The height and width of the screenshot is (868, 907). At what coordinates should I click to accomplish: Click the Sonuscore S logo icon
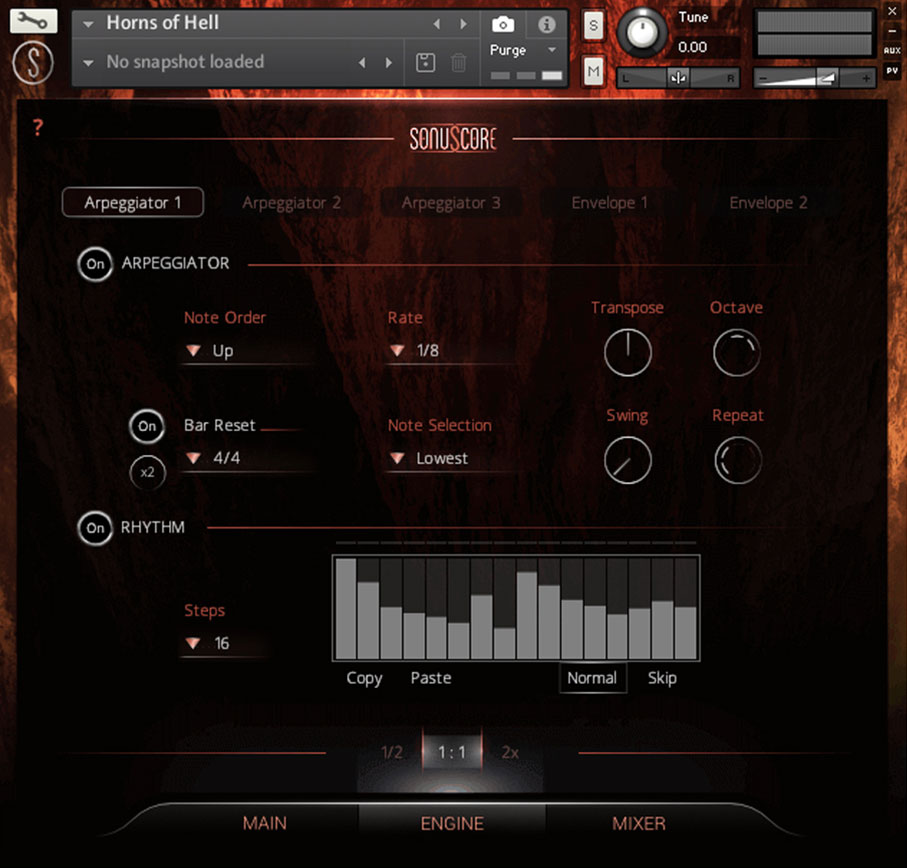33,63
